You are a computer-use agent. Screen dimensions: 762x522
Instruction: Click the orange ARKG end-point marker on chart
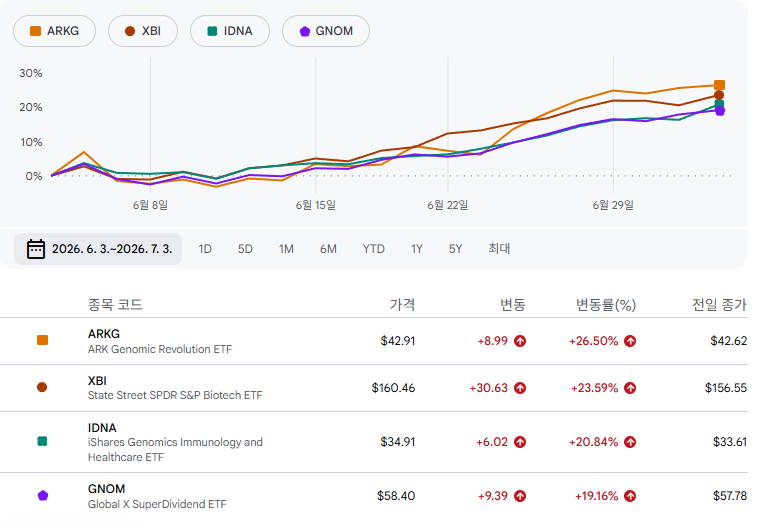click(x=719, y=85)
